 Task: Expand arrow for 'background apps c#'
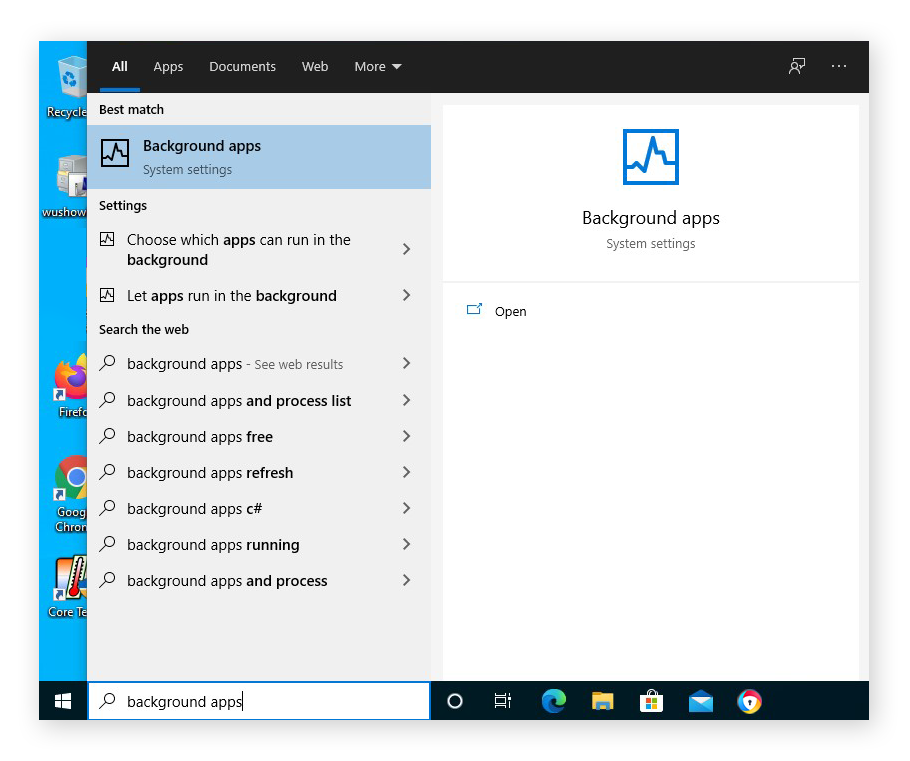406,508
